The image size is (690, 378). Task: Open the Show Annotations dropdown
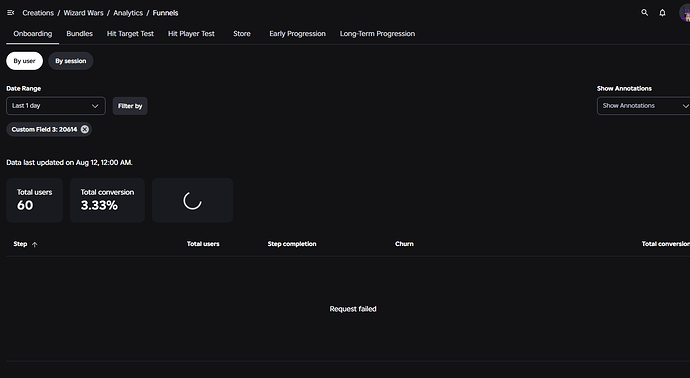[x=643, y=106]
